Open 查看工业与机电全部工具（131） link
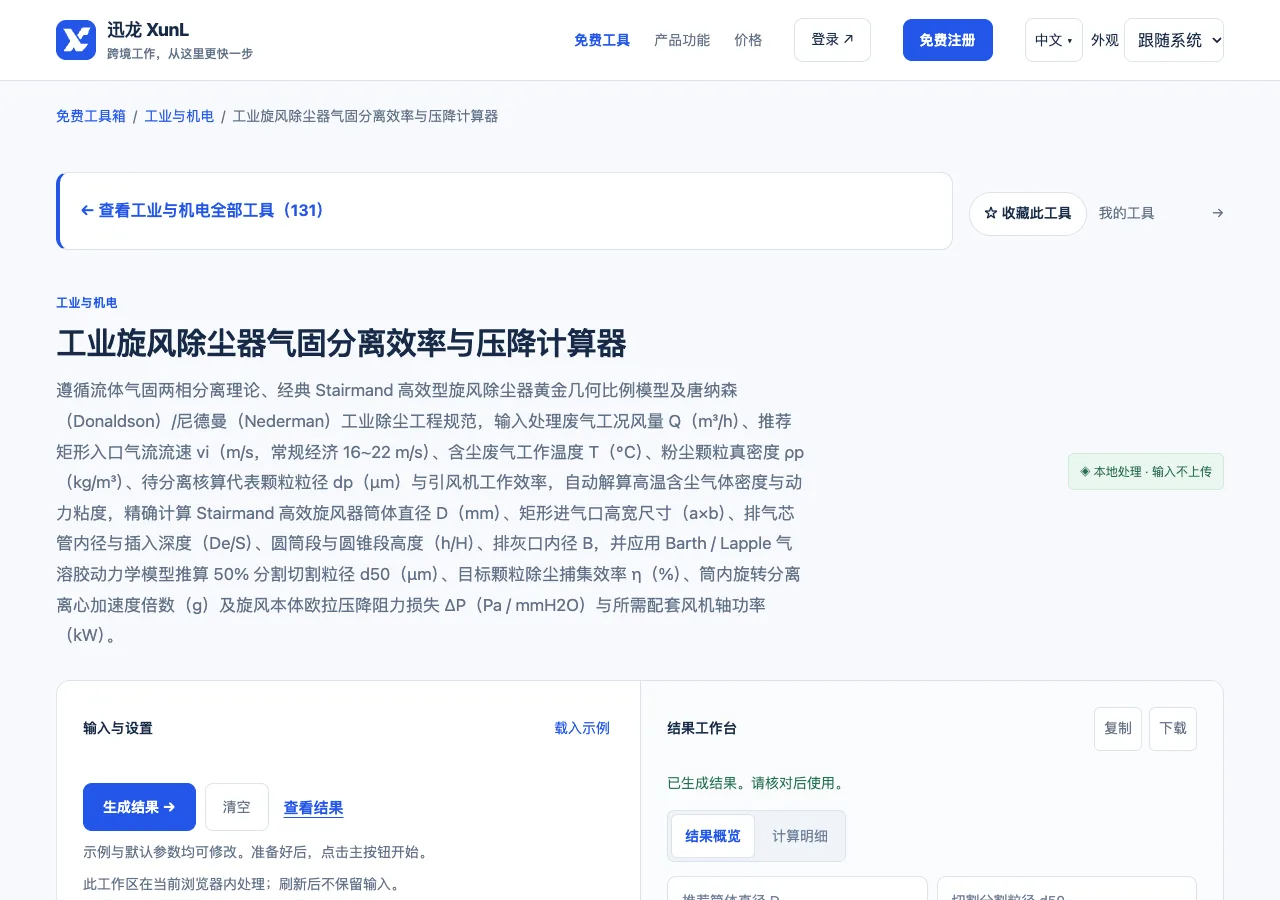 (x=202, y=211)
